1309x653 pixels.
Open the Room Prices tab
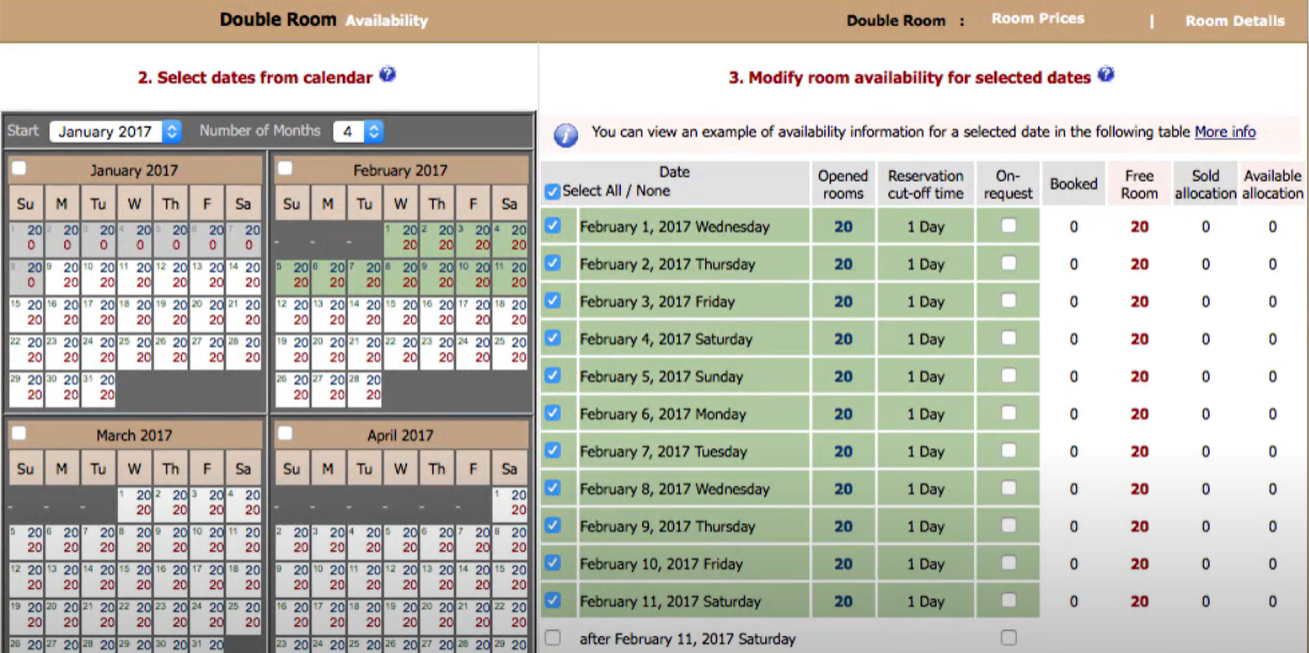(1037, 17)
